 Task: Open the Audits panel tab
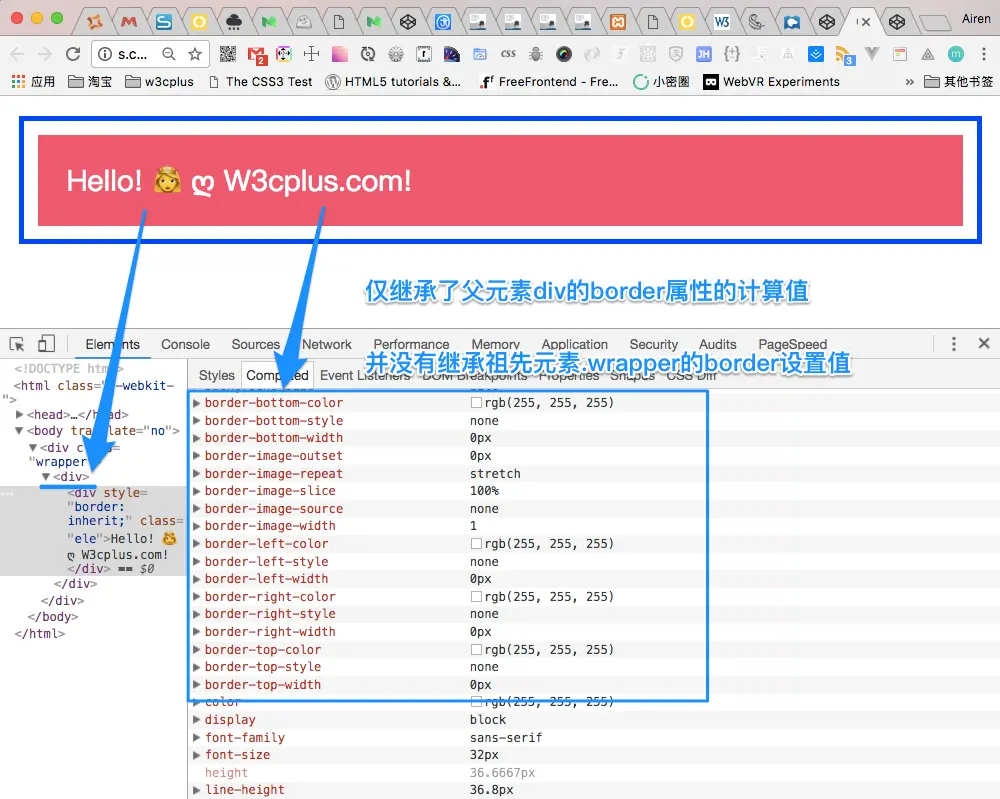tap(717, 344)
